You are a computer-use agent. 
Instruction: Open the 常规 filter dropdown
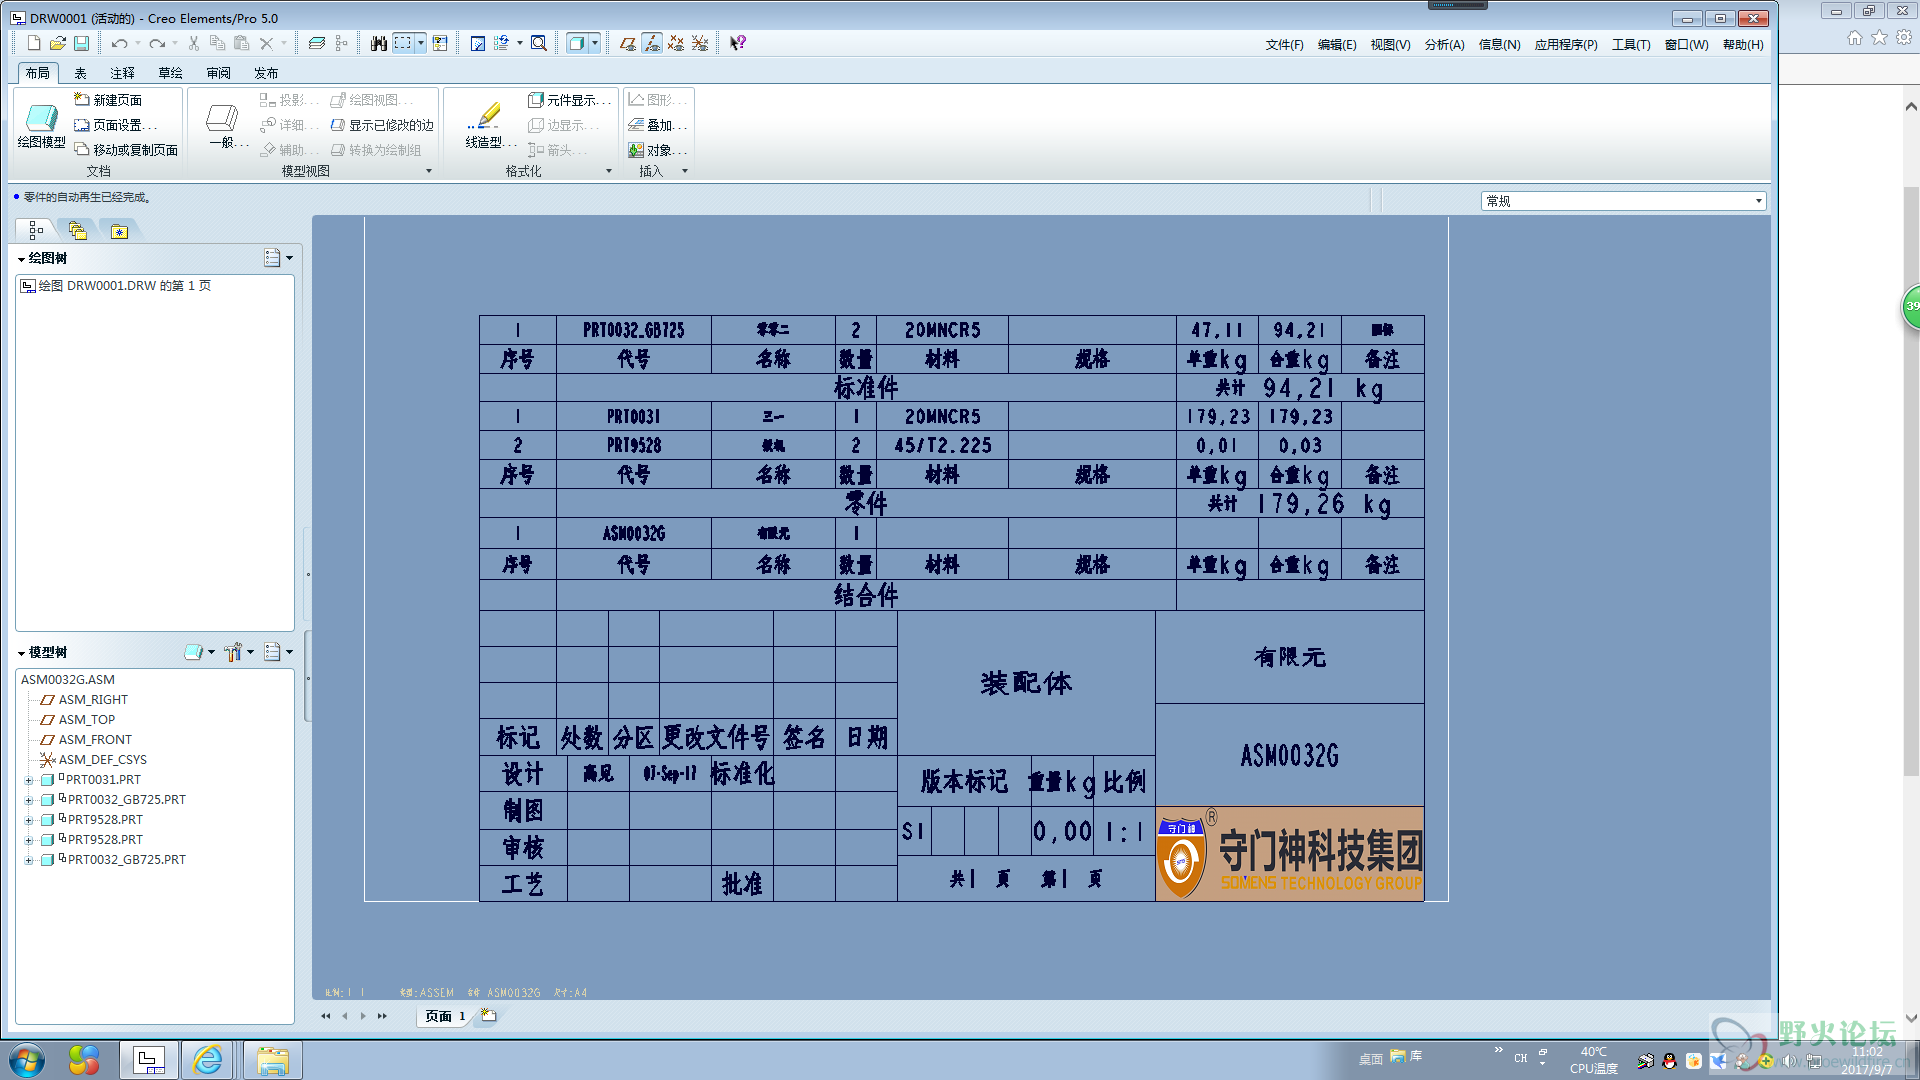point(1758,201)
